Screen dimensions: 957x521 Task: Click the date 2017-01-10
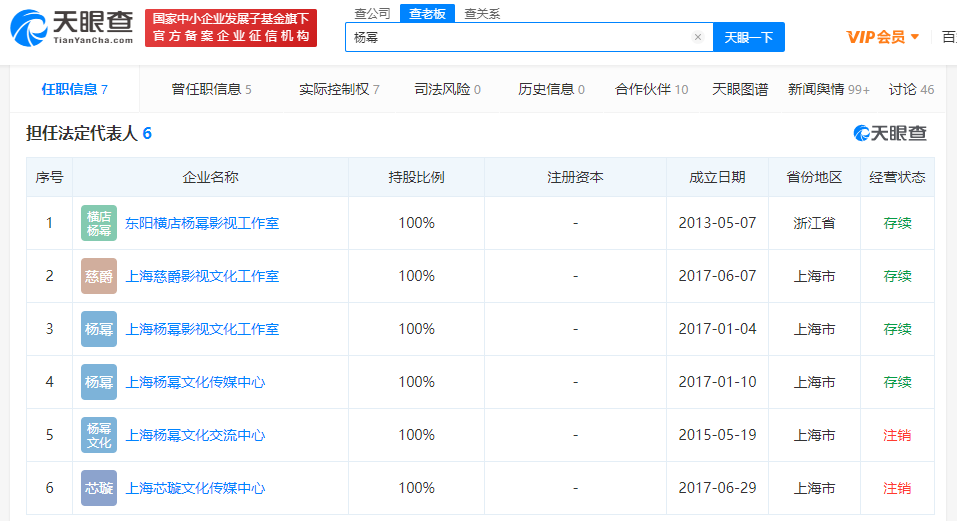[x=717, y=383]
